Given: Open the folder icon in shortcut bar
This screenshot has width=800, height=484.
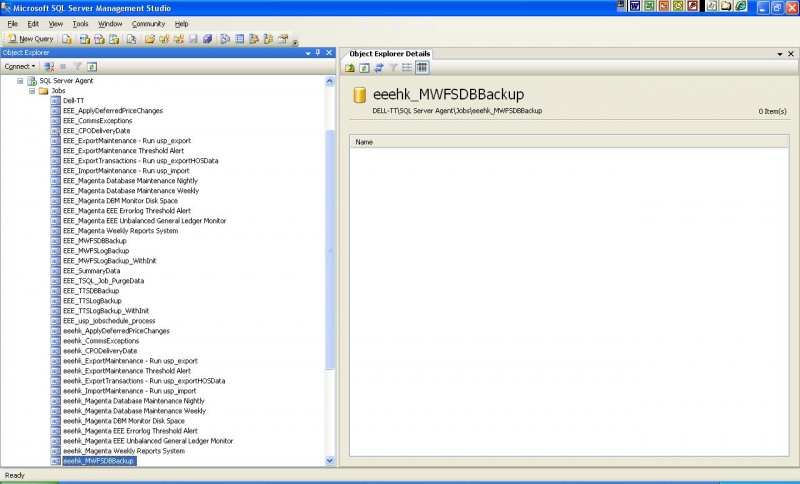Looking at the screenshot, I should 726,6.
